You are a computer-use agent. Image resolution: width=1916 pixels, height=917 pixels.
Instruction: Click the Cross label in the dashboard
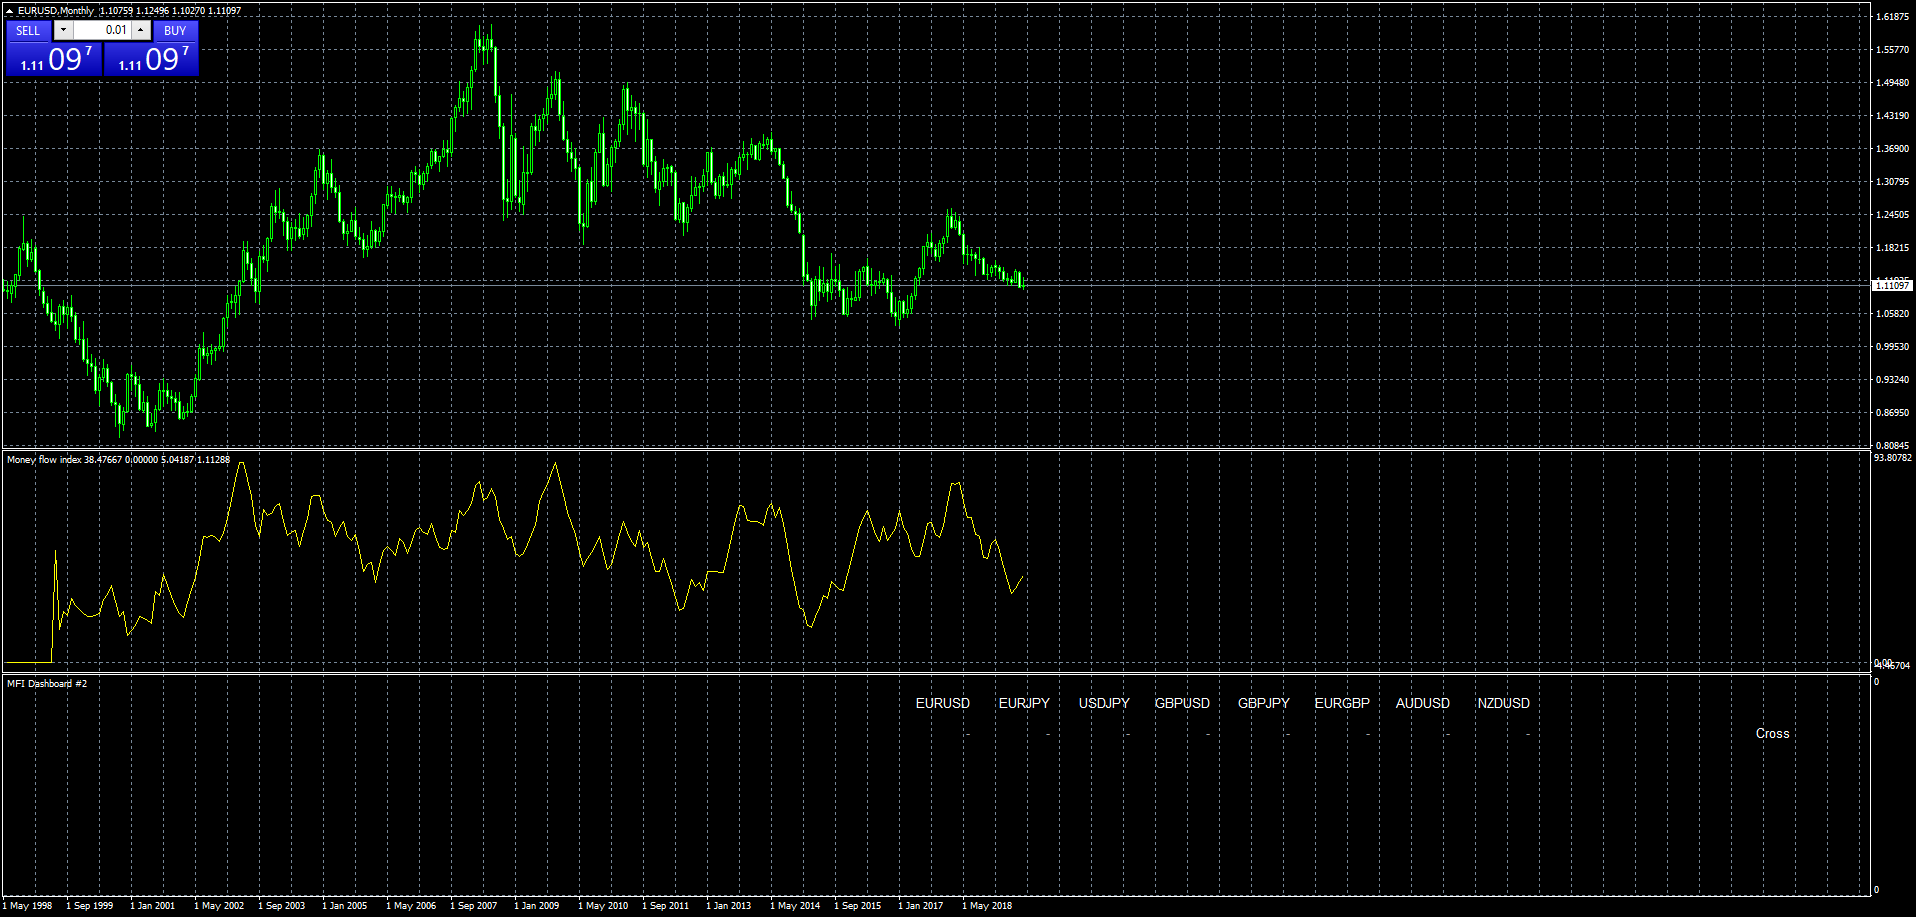[x=1773, y=733]
